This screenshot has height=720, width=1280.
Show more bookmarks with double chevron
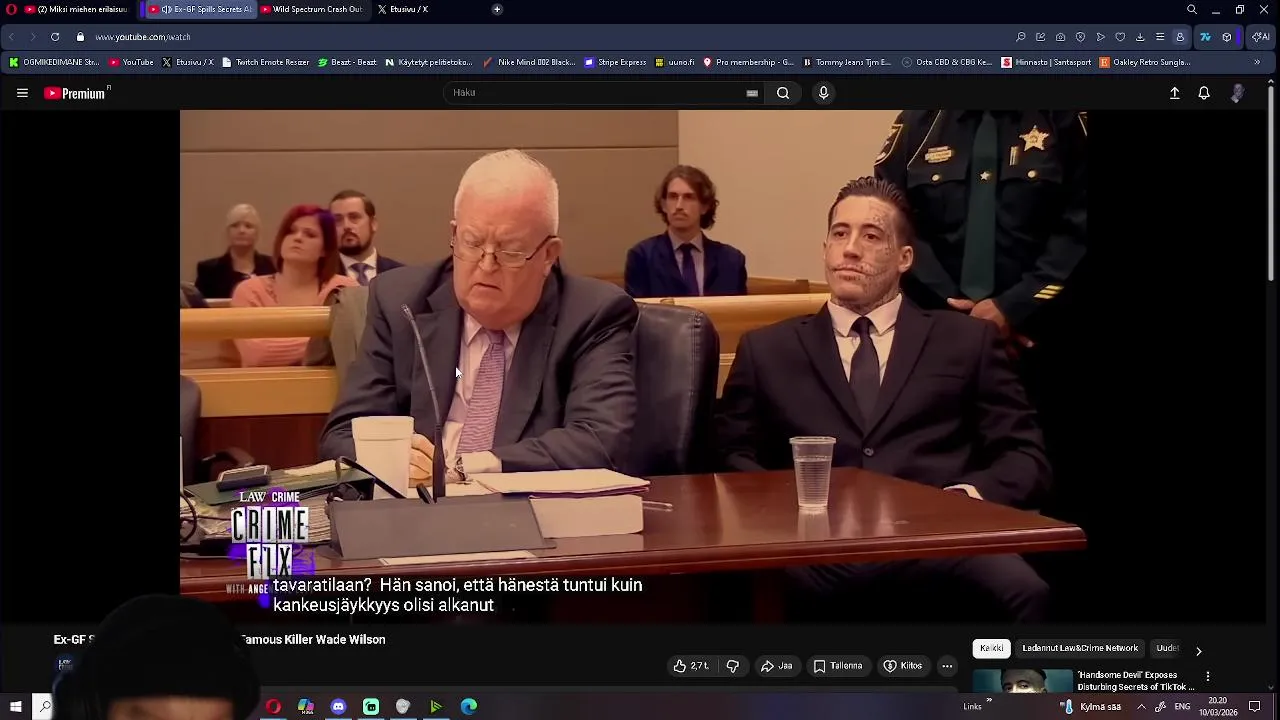[x=1257, y=62]
